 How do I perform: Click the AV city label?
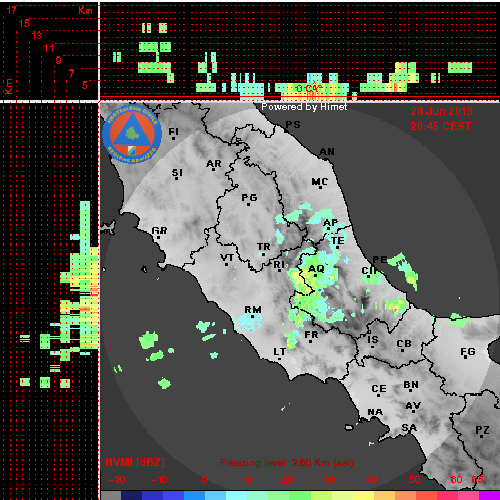tap(413, 406)
